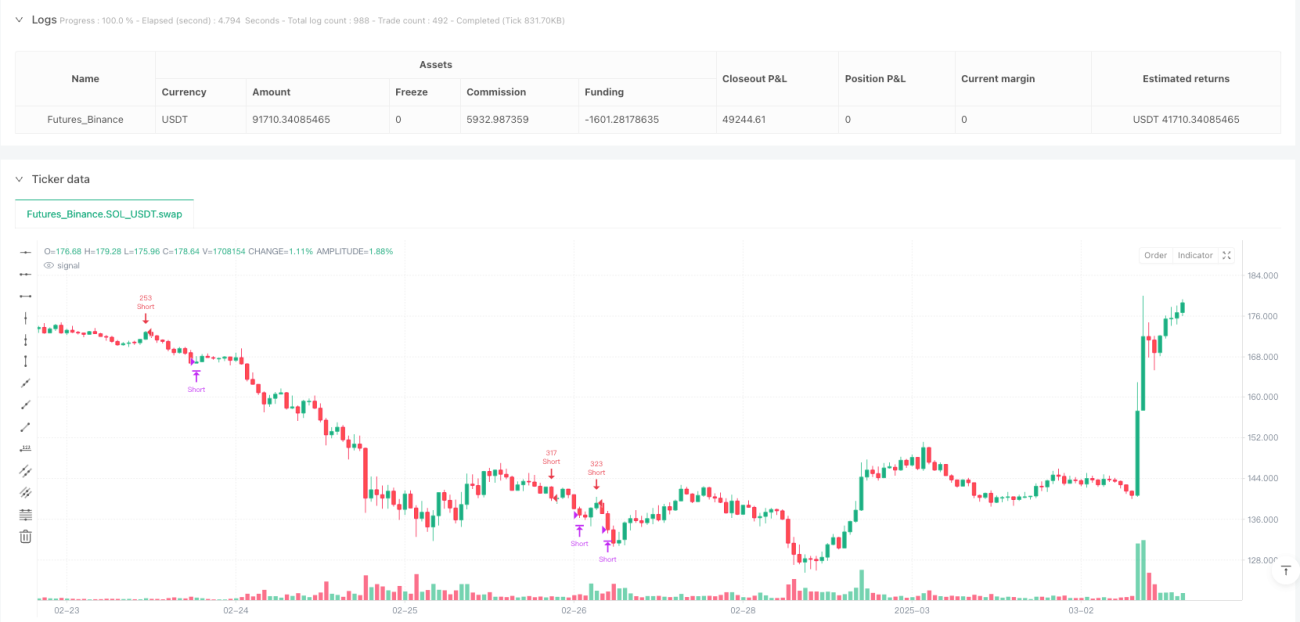Click the trash icon to remove drawings
The height and width of the screenshot is (622, 1300).
(x=26, y=537)
